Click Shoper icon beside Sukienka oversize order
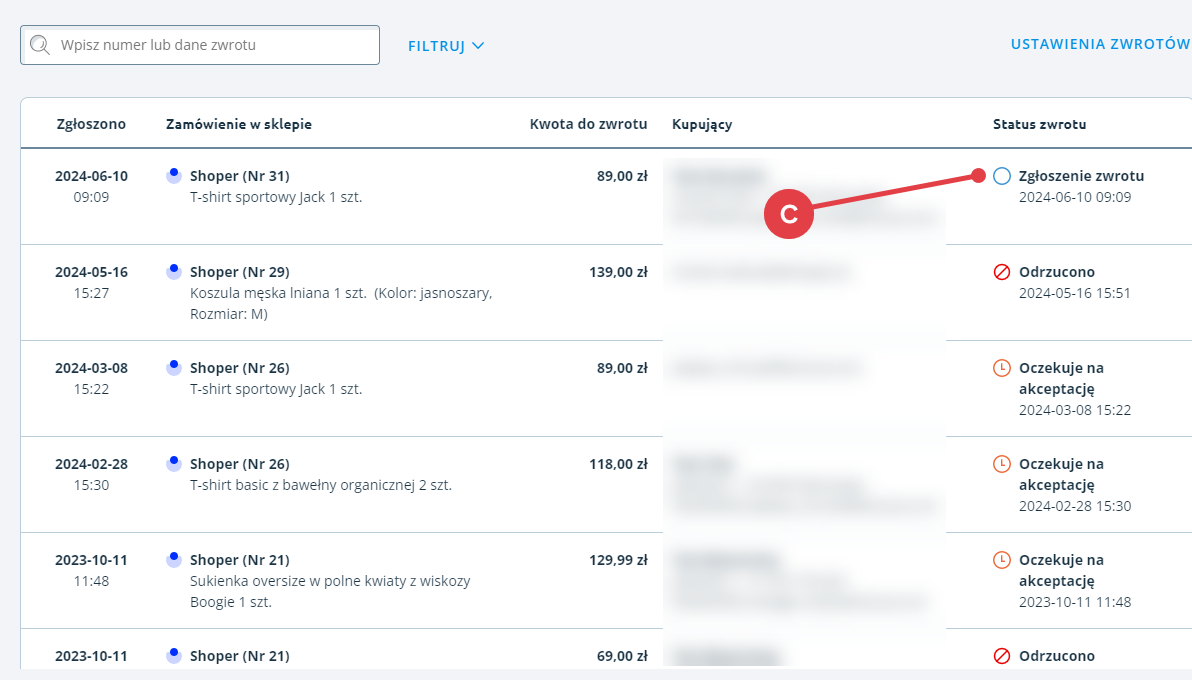Image resolution: width=1192 pixels, height=680 pixels. 174,559
